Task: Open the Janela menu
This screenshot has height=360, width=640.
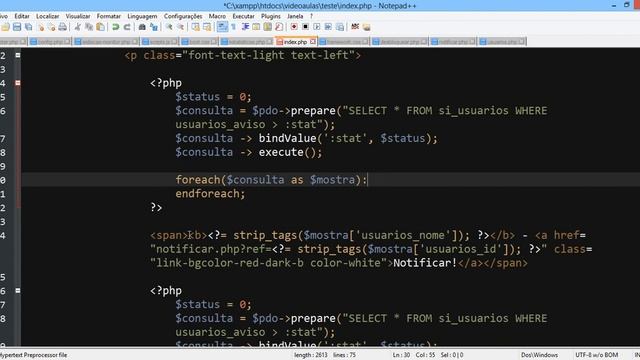Action: coord(295,16)
